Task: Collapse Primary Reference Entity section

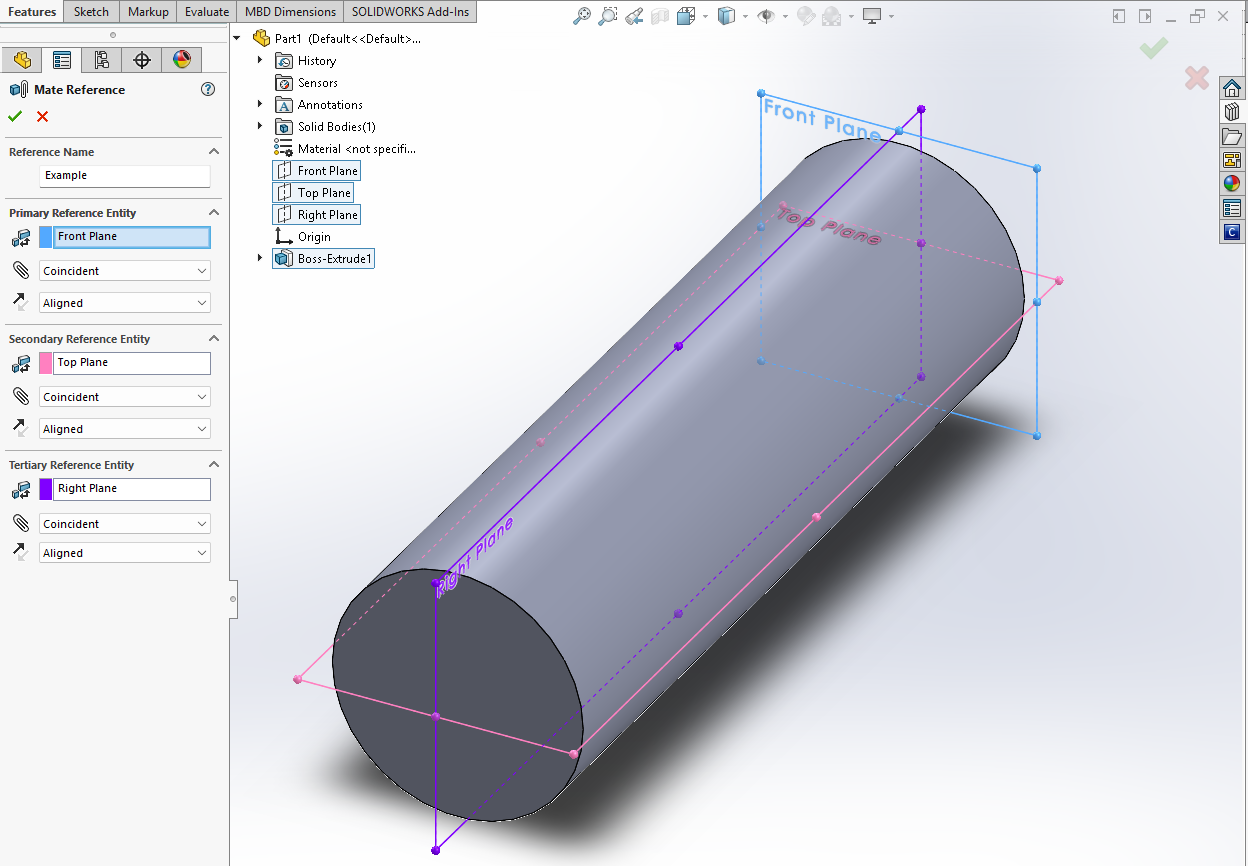Action: tap(214, 213)
